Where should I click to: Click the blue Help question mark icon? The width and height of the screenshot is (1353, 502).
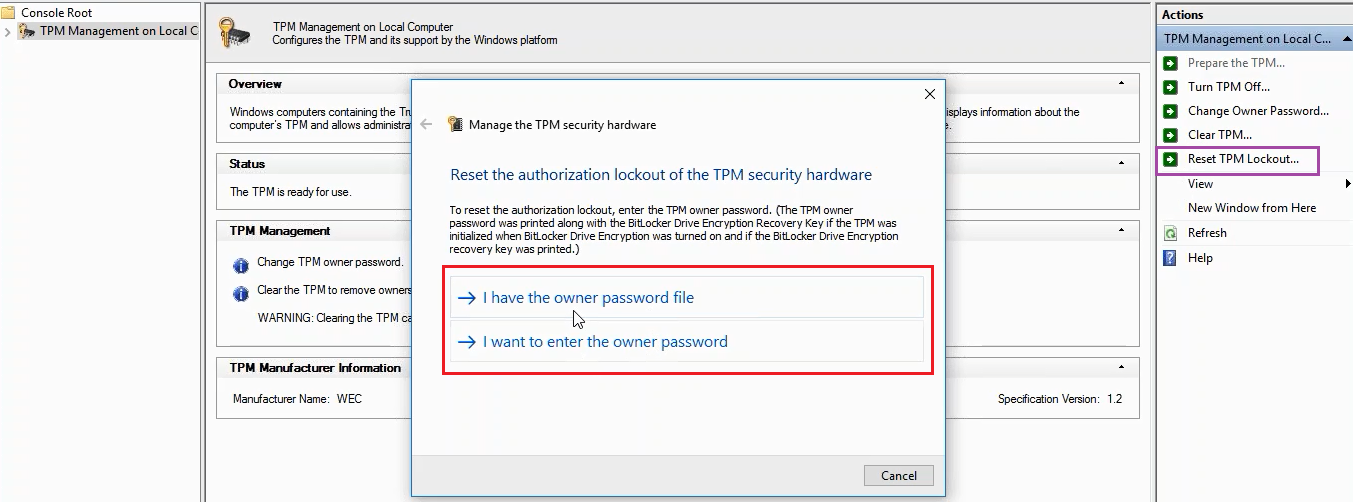[1170, 258]
